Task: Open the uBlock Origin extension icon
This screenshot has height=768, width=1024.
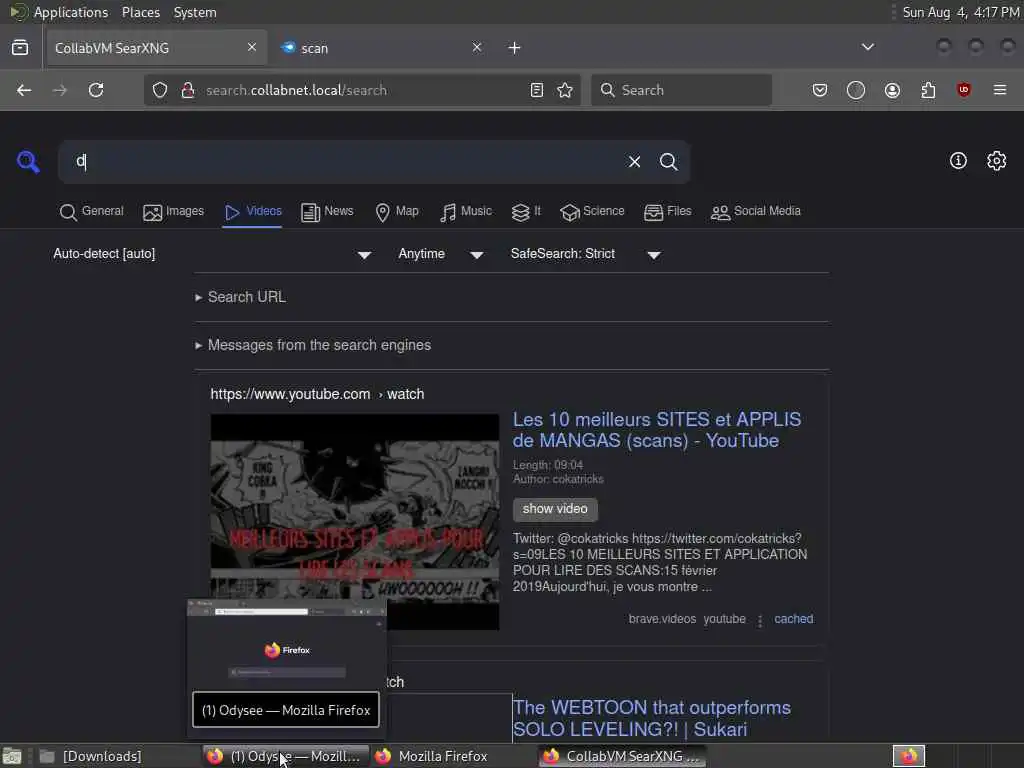Action: coord(964,90)
